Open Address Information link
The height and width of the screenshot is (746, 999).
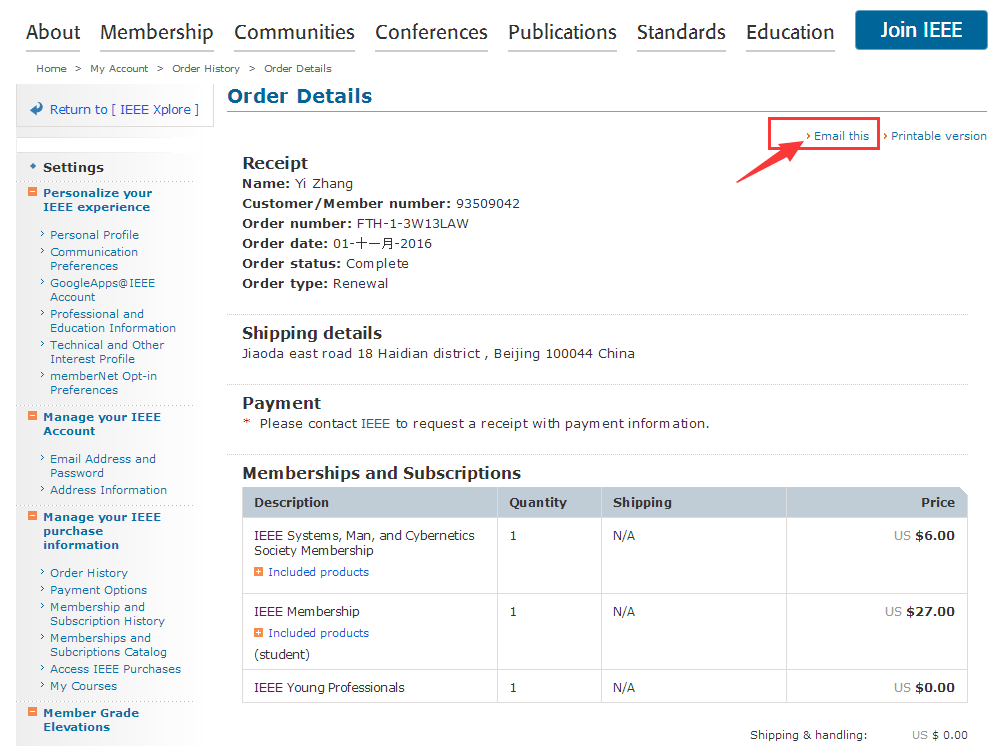click(108, 490)
